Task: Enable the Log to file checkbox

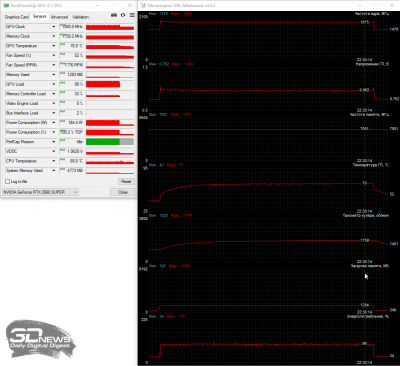Action: (7, 181)
